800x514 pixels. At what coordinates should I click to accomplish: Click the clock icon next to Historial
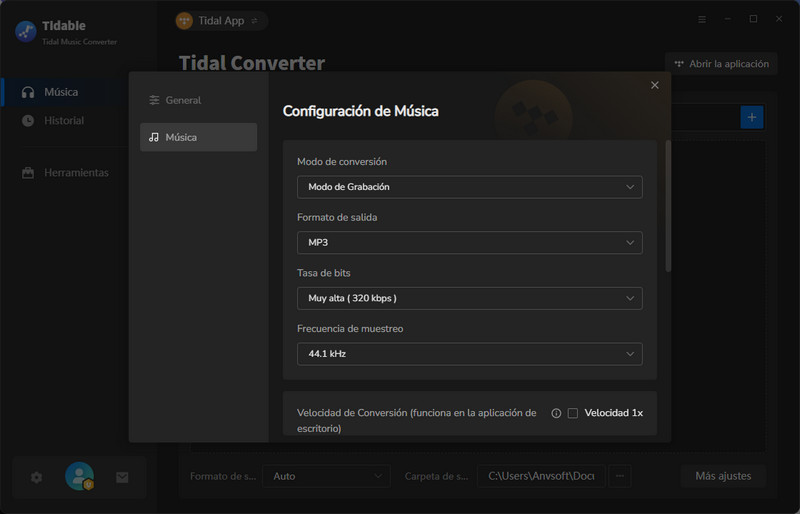(x=28, y=120)
